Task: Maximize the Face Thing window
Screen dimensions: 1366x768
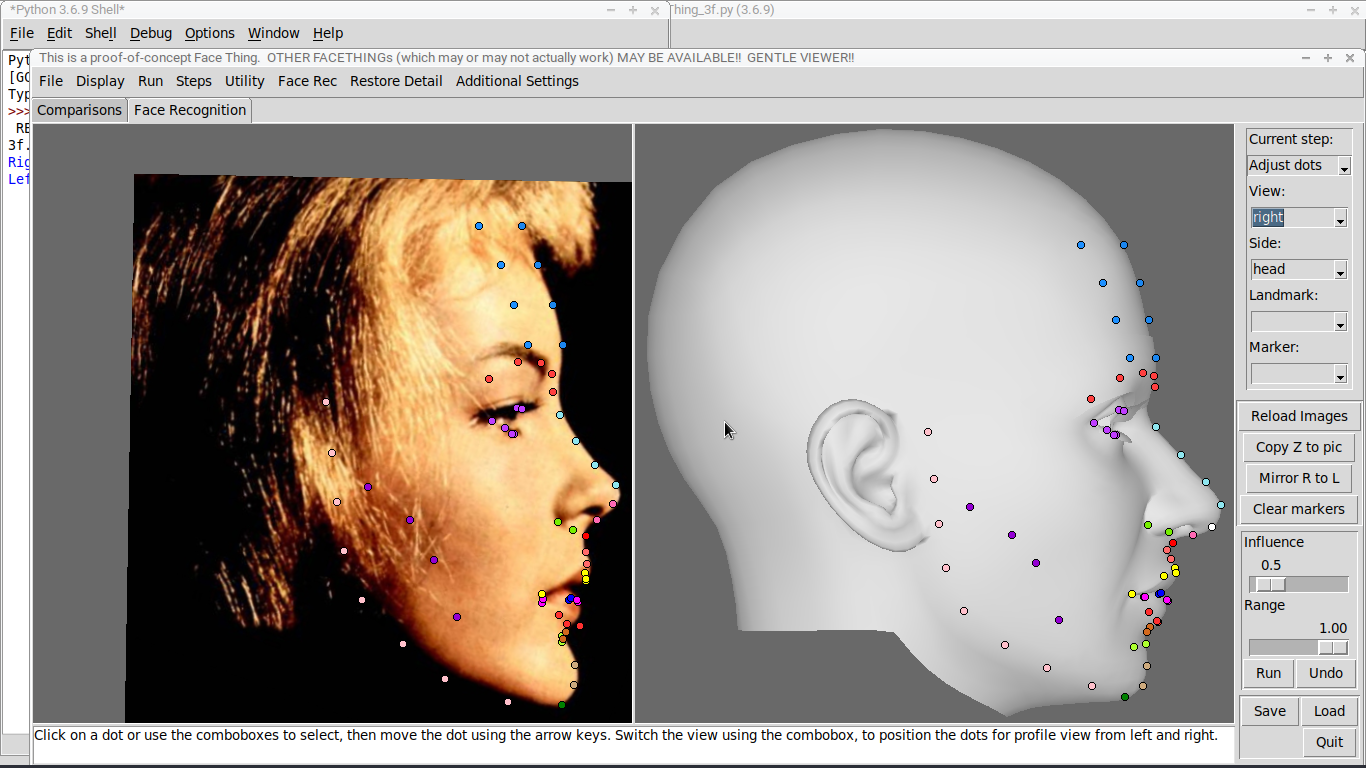Action: 1328,58
